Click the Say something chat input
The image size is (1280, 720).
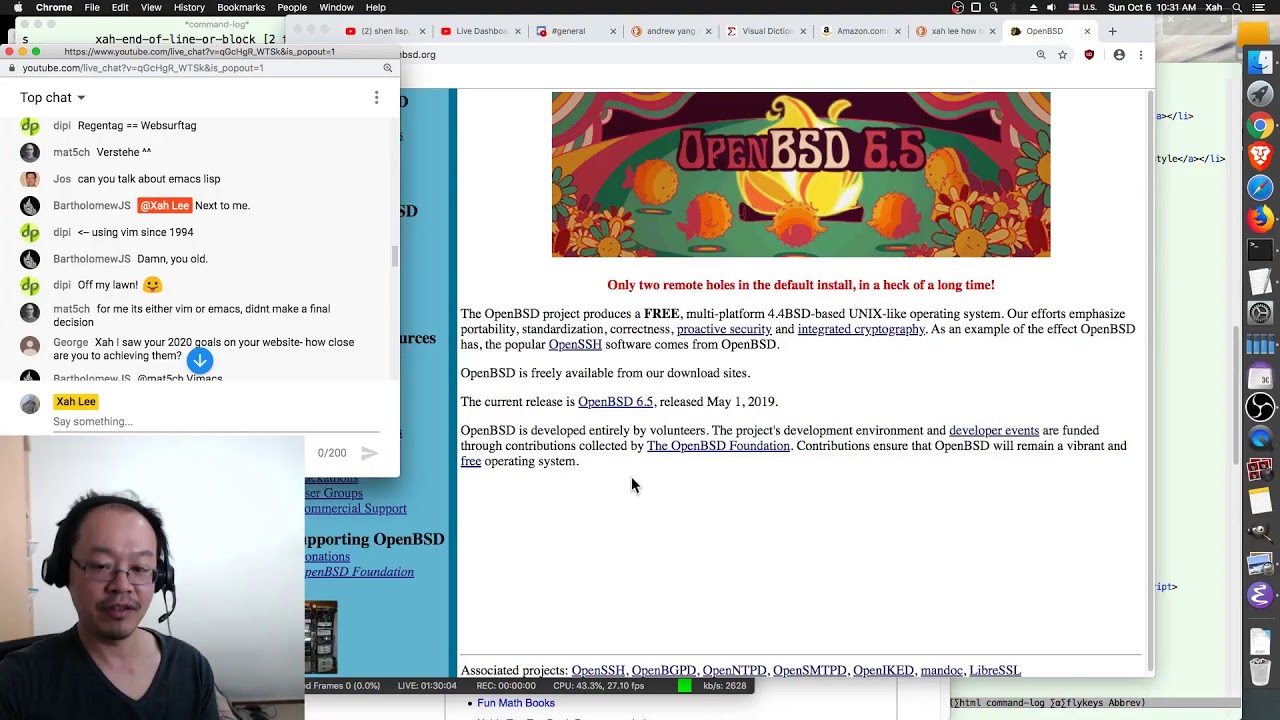[x=216, y=422]
